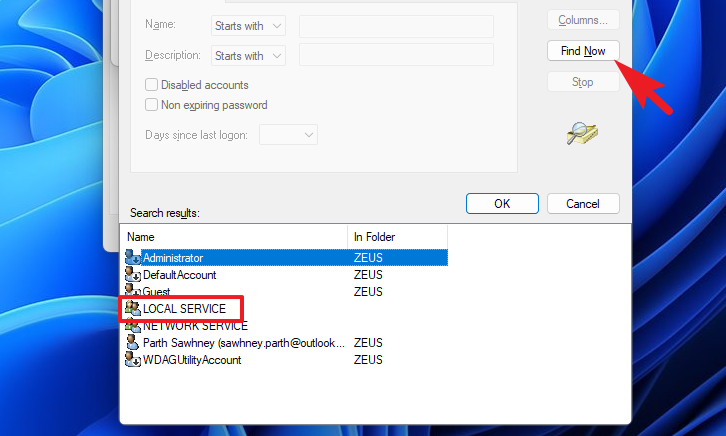Select the Parth Sawhney user icon
This screenshot has width=726, height=436.
[x=132, y=343]
